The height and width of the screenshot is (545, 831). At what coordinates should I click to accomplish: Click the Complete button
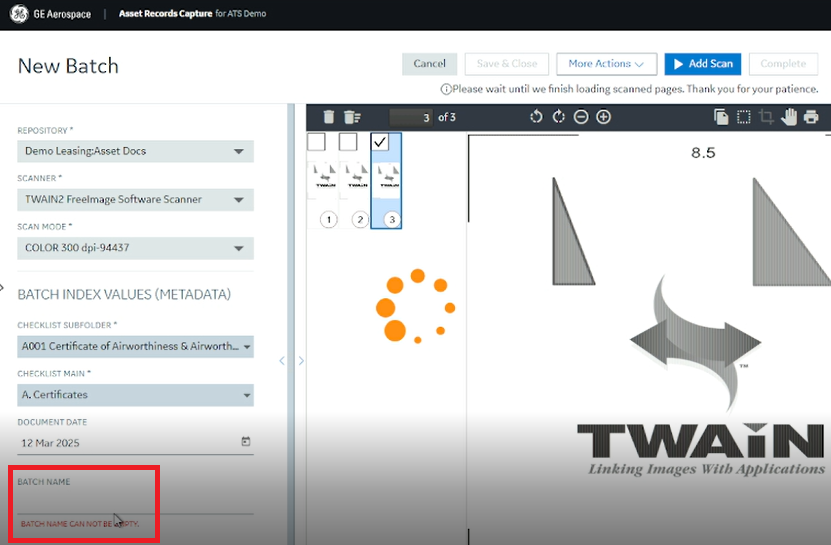tap(783, 64)
